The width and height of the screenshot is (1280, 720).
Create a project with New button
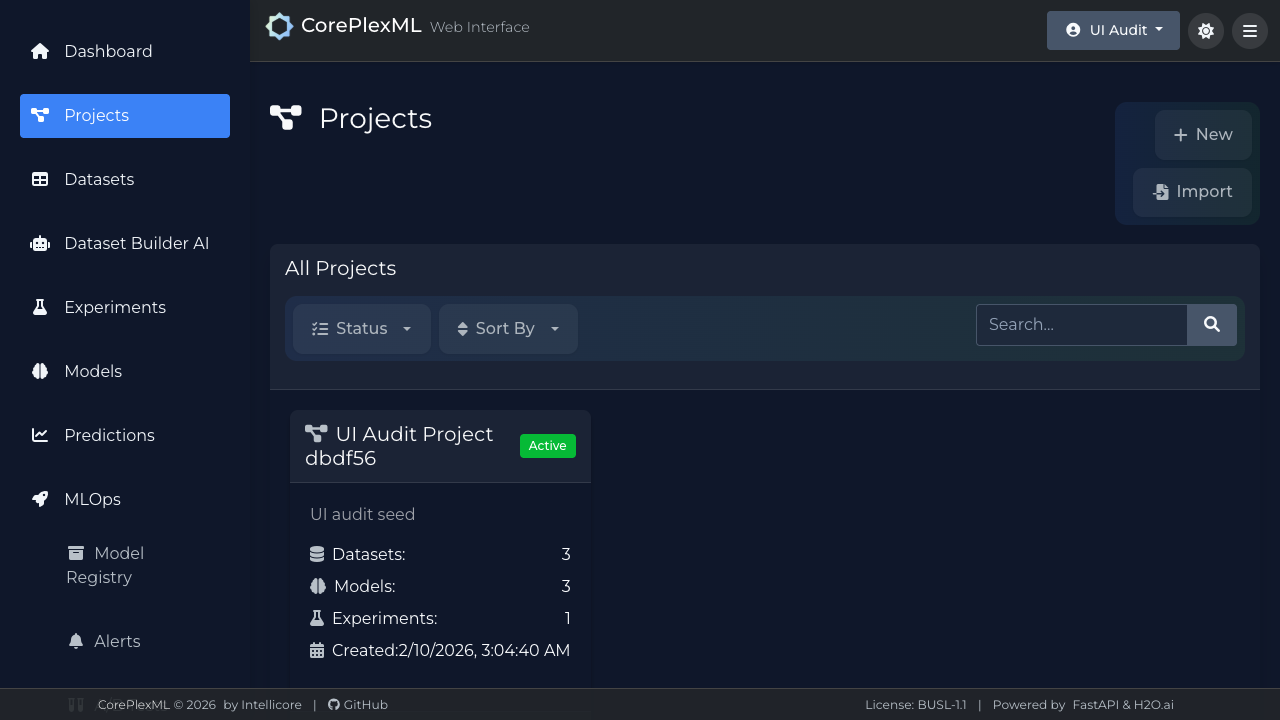coord(1203,135)
